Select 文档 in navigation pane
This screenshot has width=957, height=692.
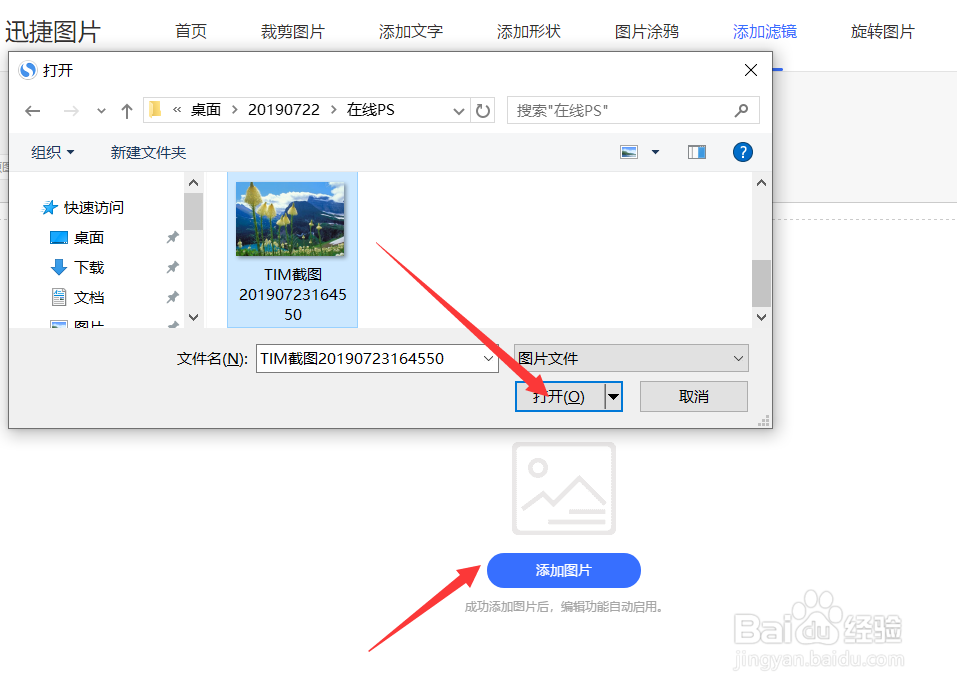point(77,297)
